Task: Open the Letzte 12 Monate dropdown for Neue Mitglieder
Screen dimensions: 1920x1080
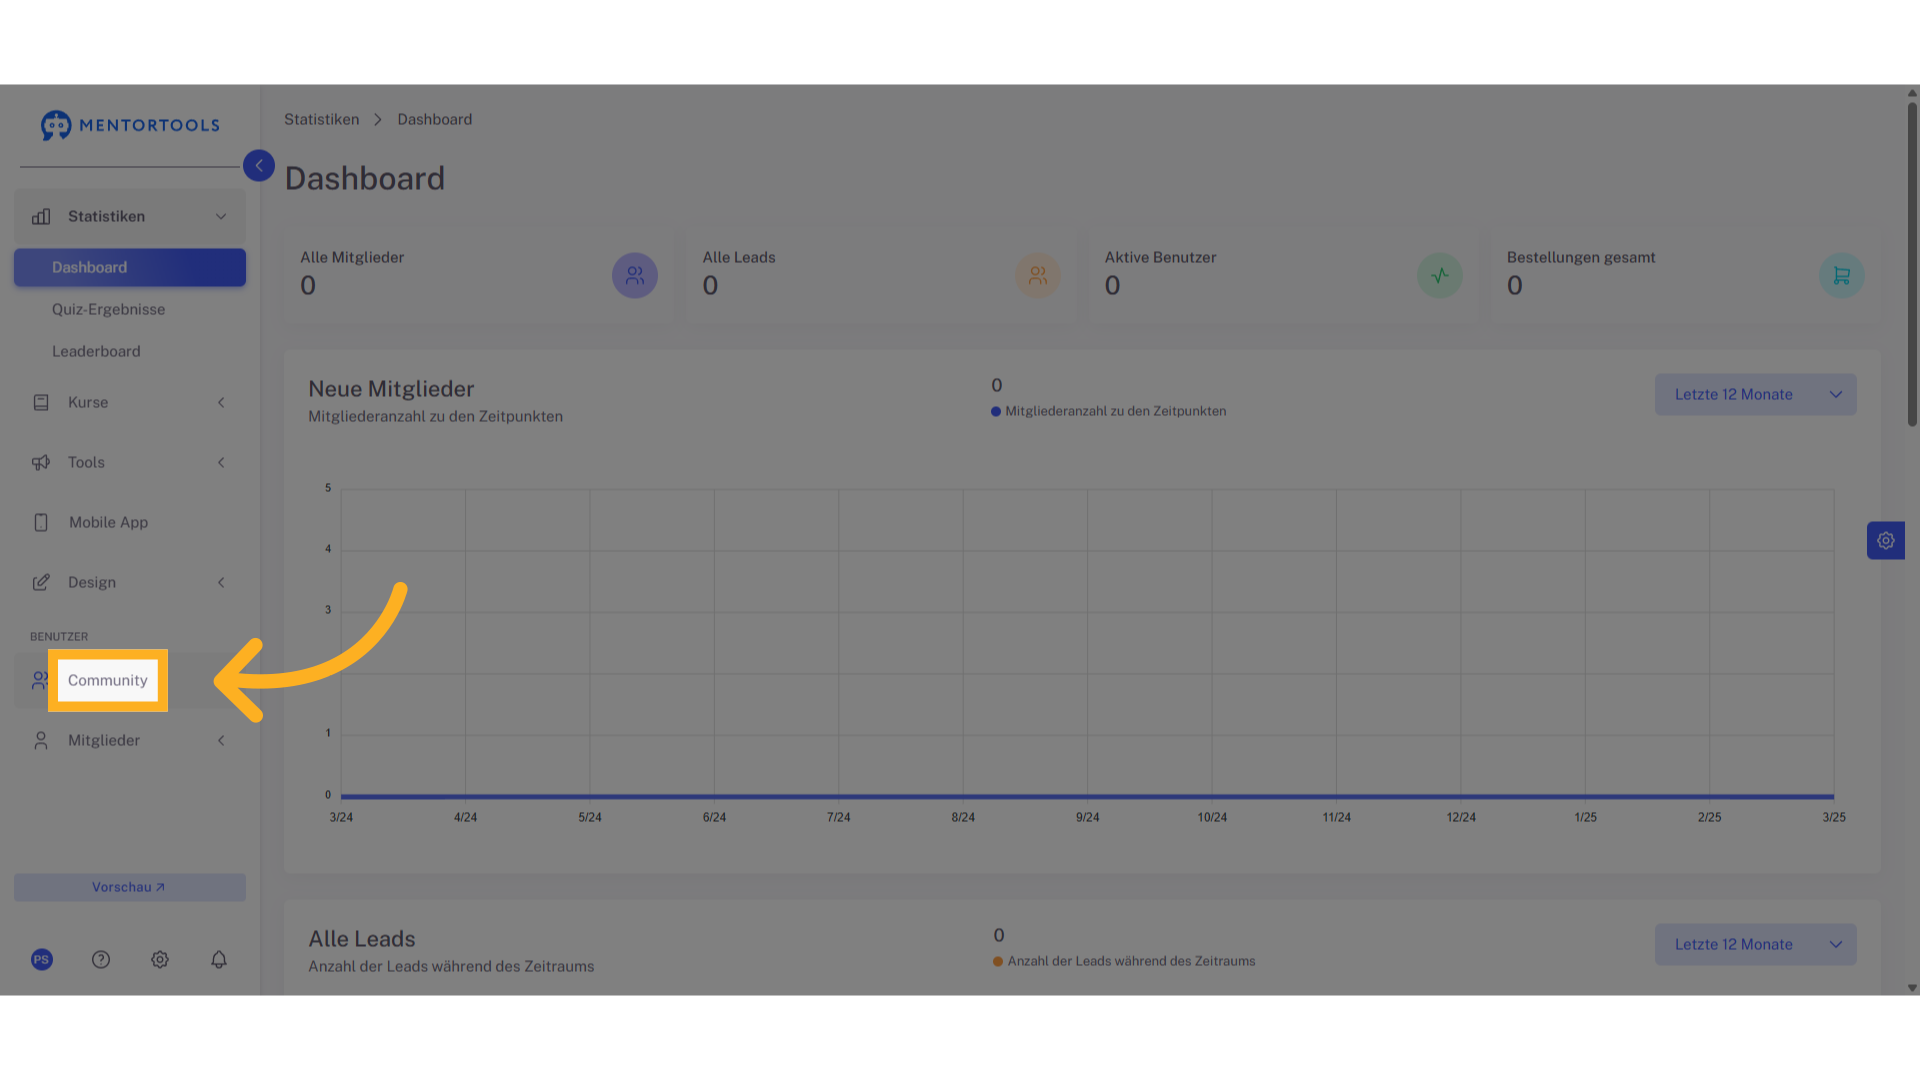Action: tap(1756, 395)
